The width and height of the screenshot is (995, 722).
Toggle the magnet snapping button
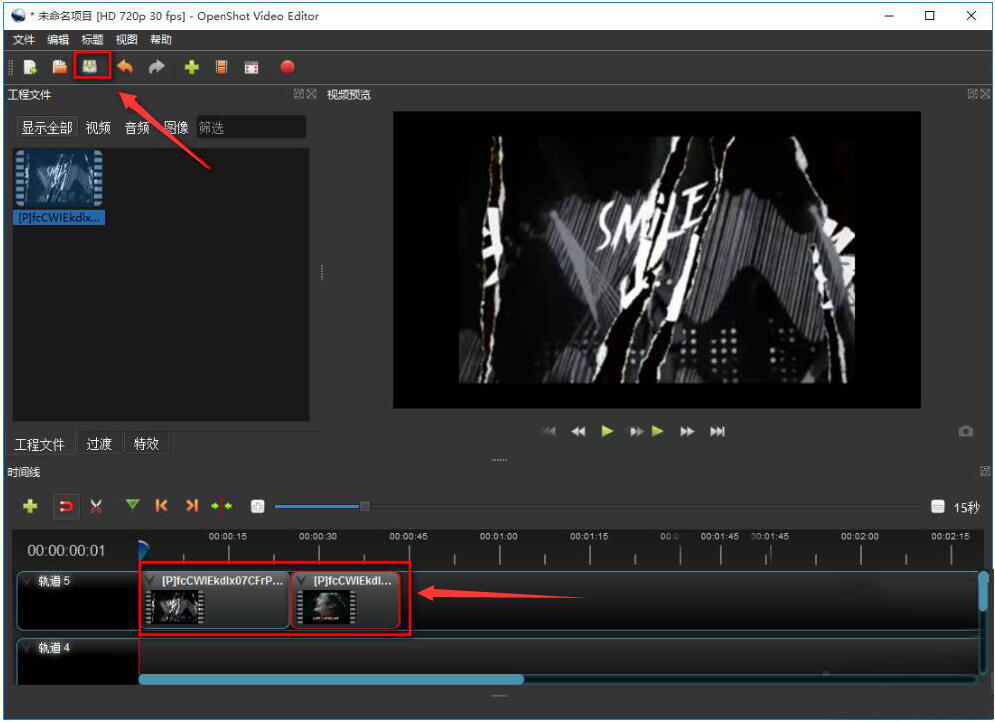click(x=65, y=506)
